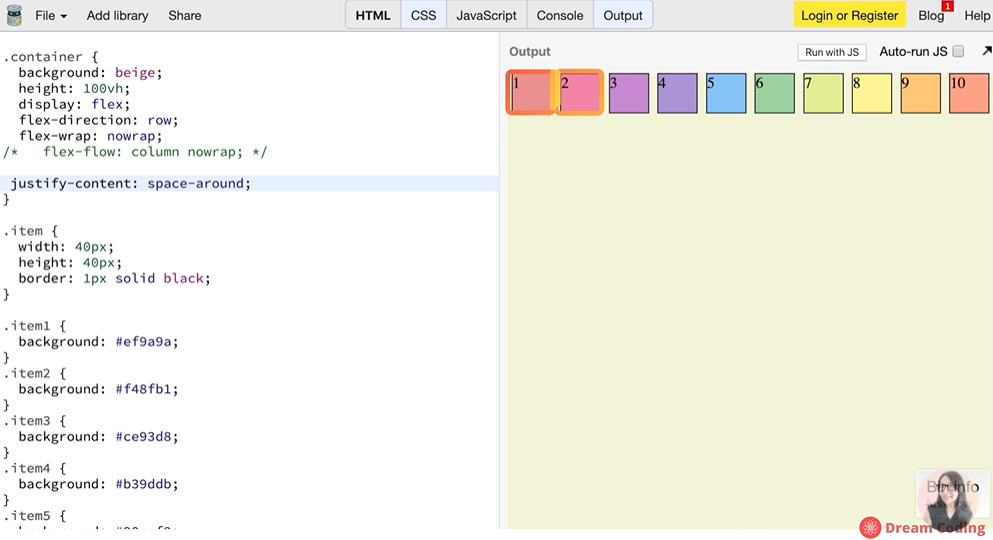Image resolution: width=993 pixels, height=540 pixels.
Task: Click the 'flex-wrap: nowrap;' line
Action: (x=90, y=136)
